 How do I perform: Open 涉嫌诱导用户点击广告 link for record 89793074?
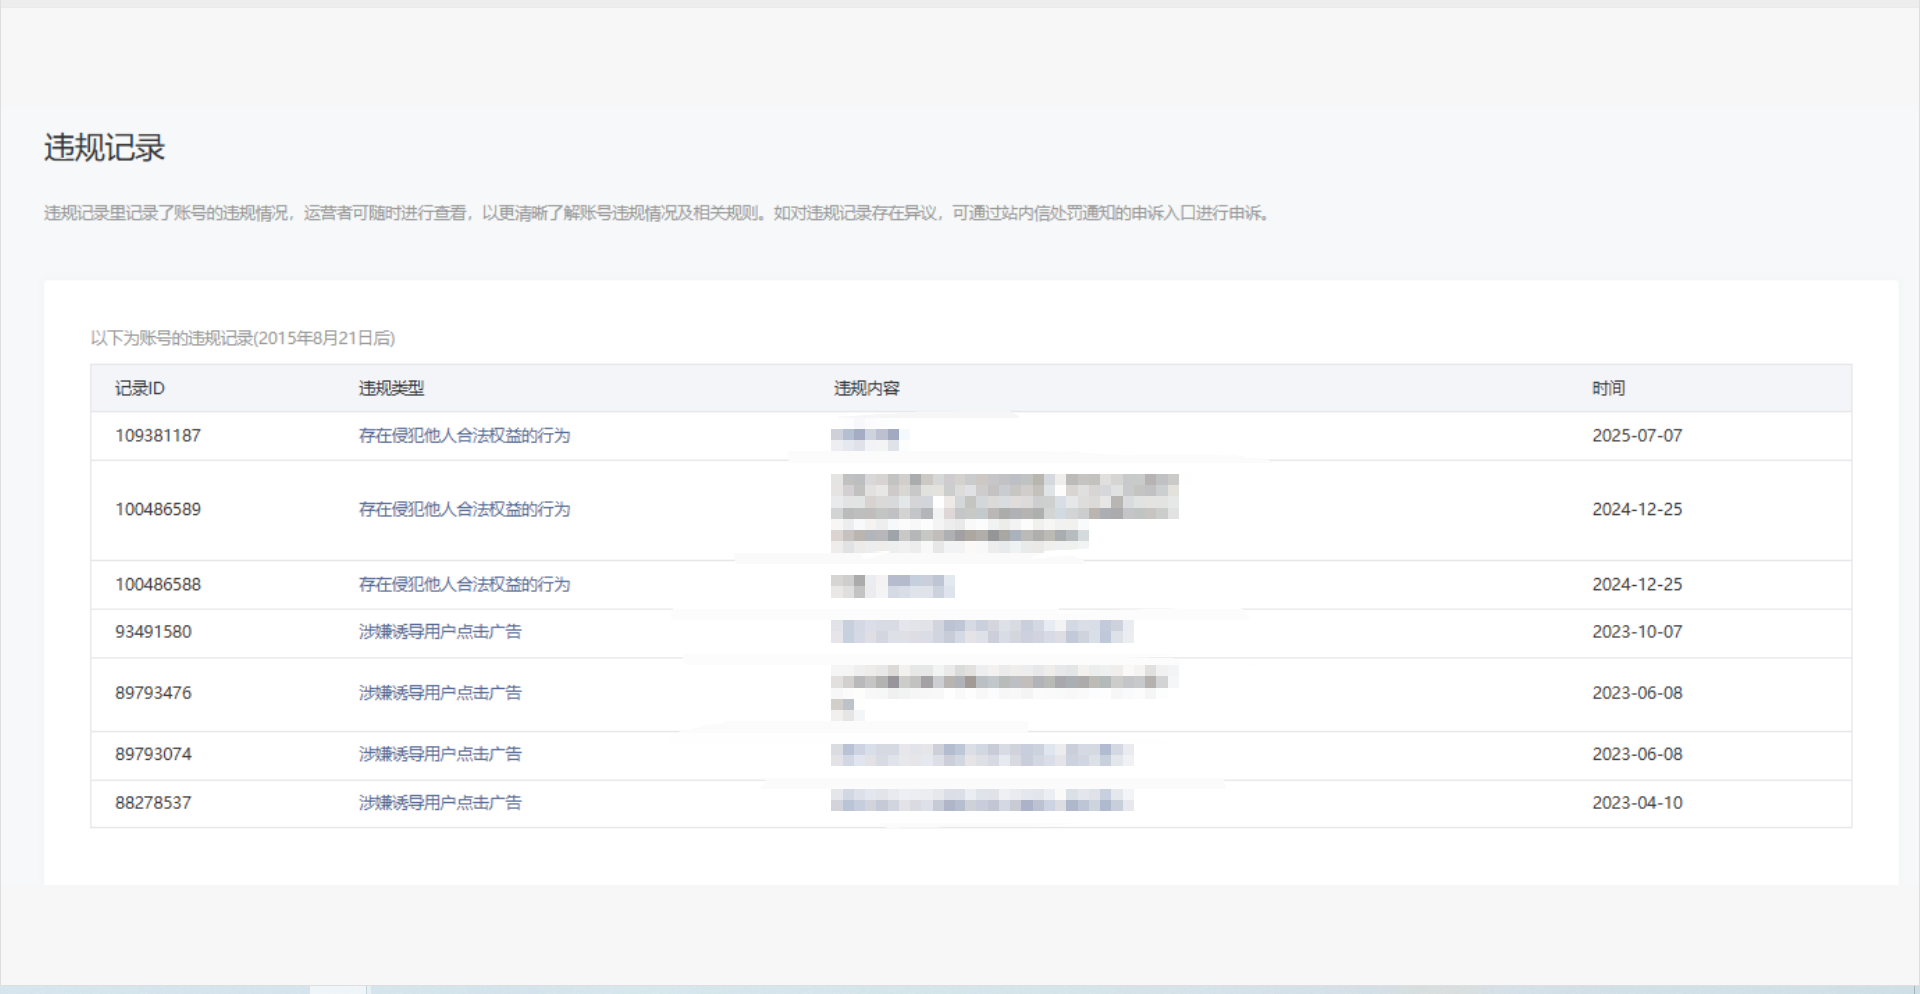pyautogui.click(x=440, y=754)
